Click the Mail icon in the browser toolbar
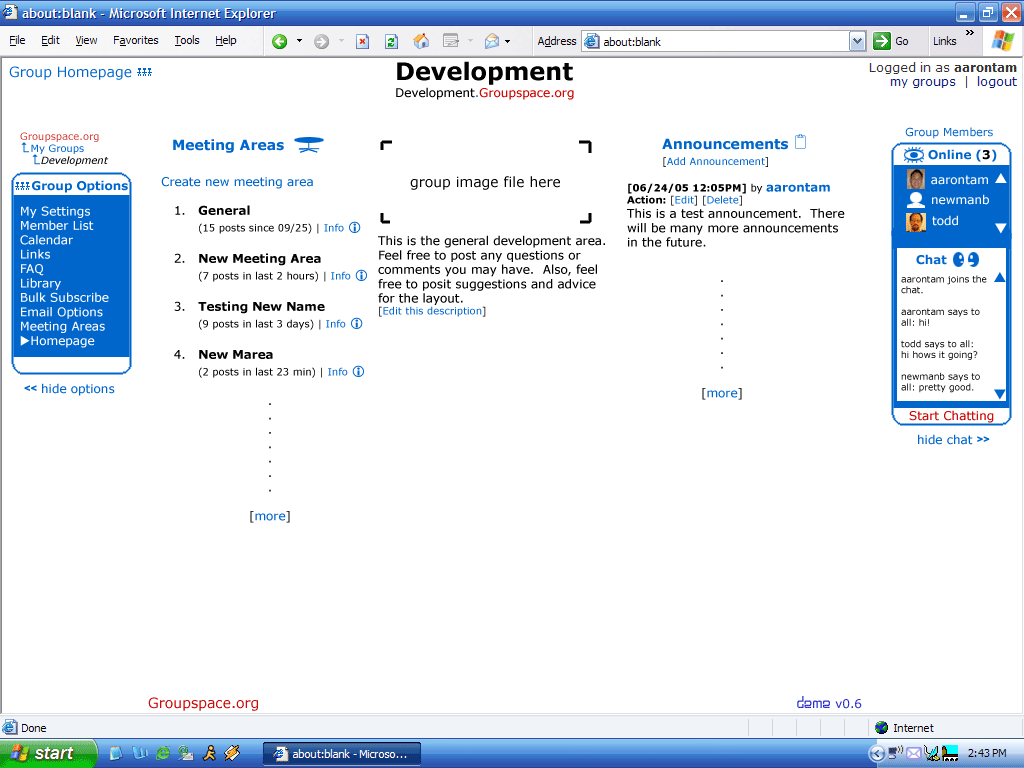Viewport: 1024px width, 768px height. coord(492,41)
